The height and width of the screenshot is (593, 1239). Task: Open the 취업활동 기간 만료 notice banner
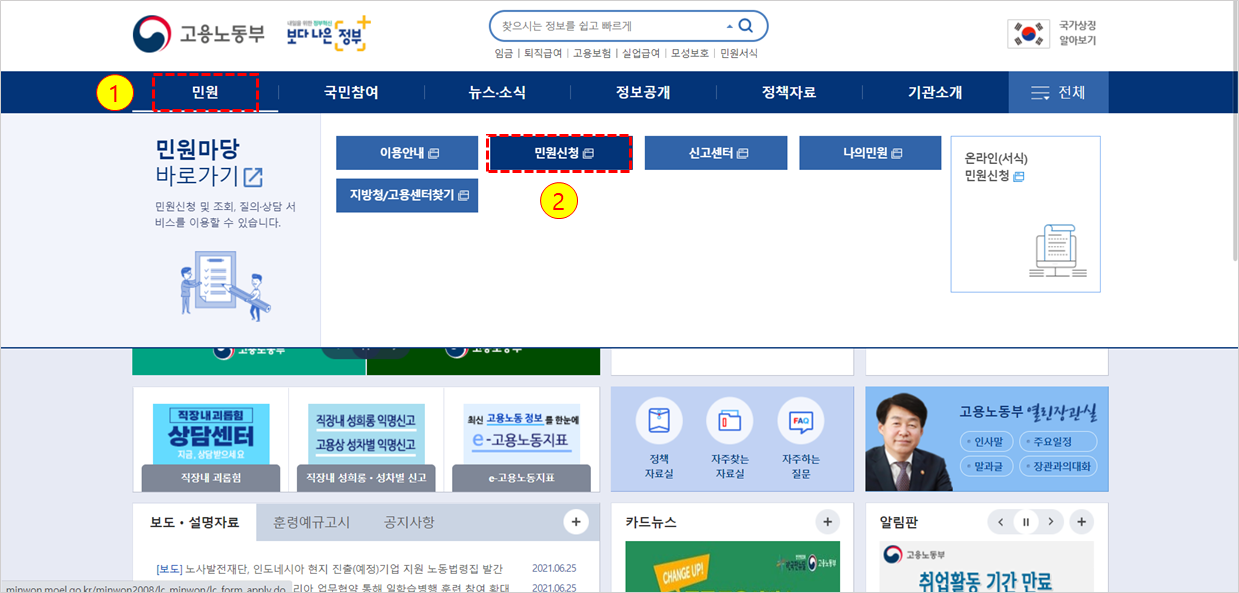[x=987, y=567]
